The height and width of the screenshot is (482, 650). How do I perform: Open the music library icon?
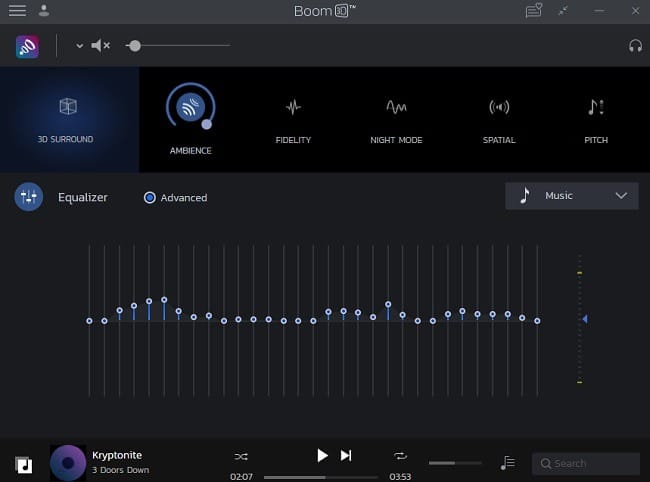pyautogui.click(x=23, y=465)
